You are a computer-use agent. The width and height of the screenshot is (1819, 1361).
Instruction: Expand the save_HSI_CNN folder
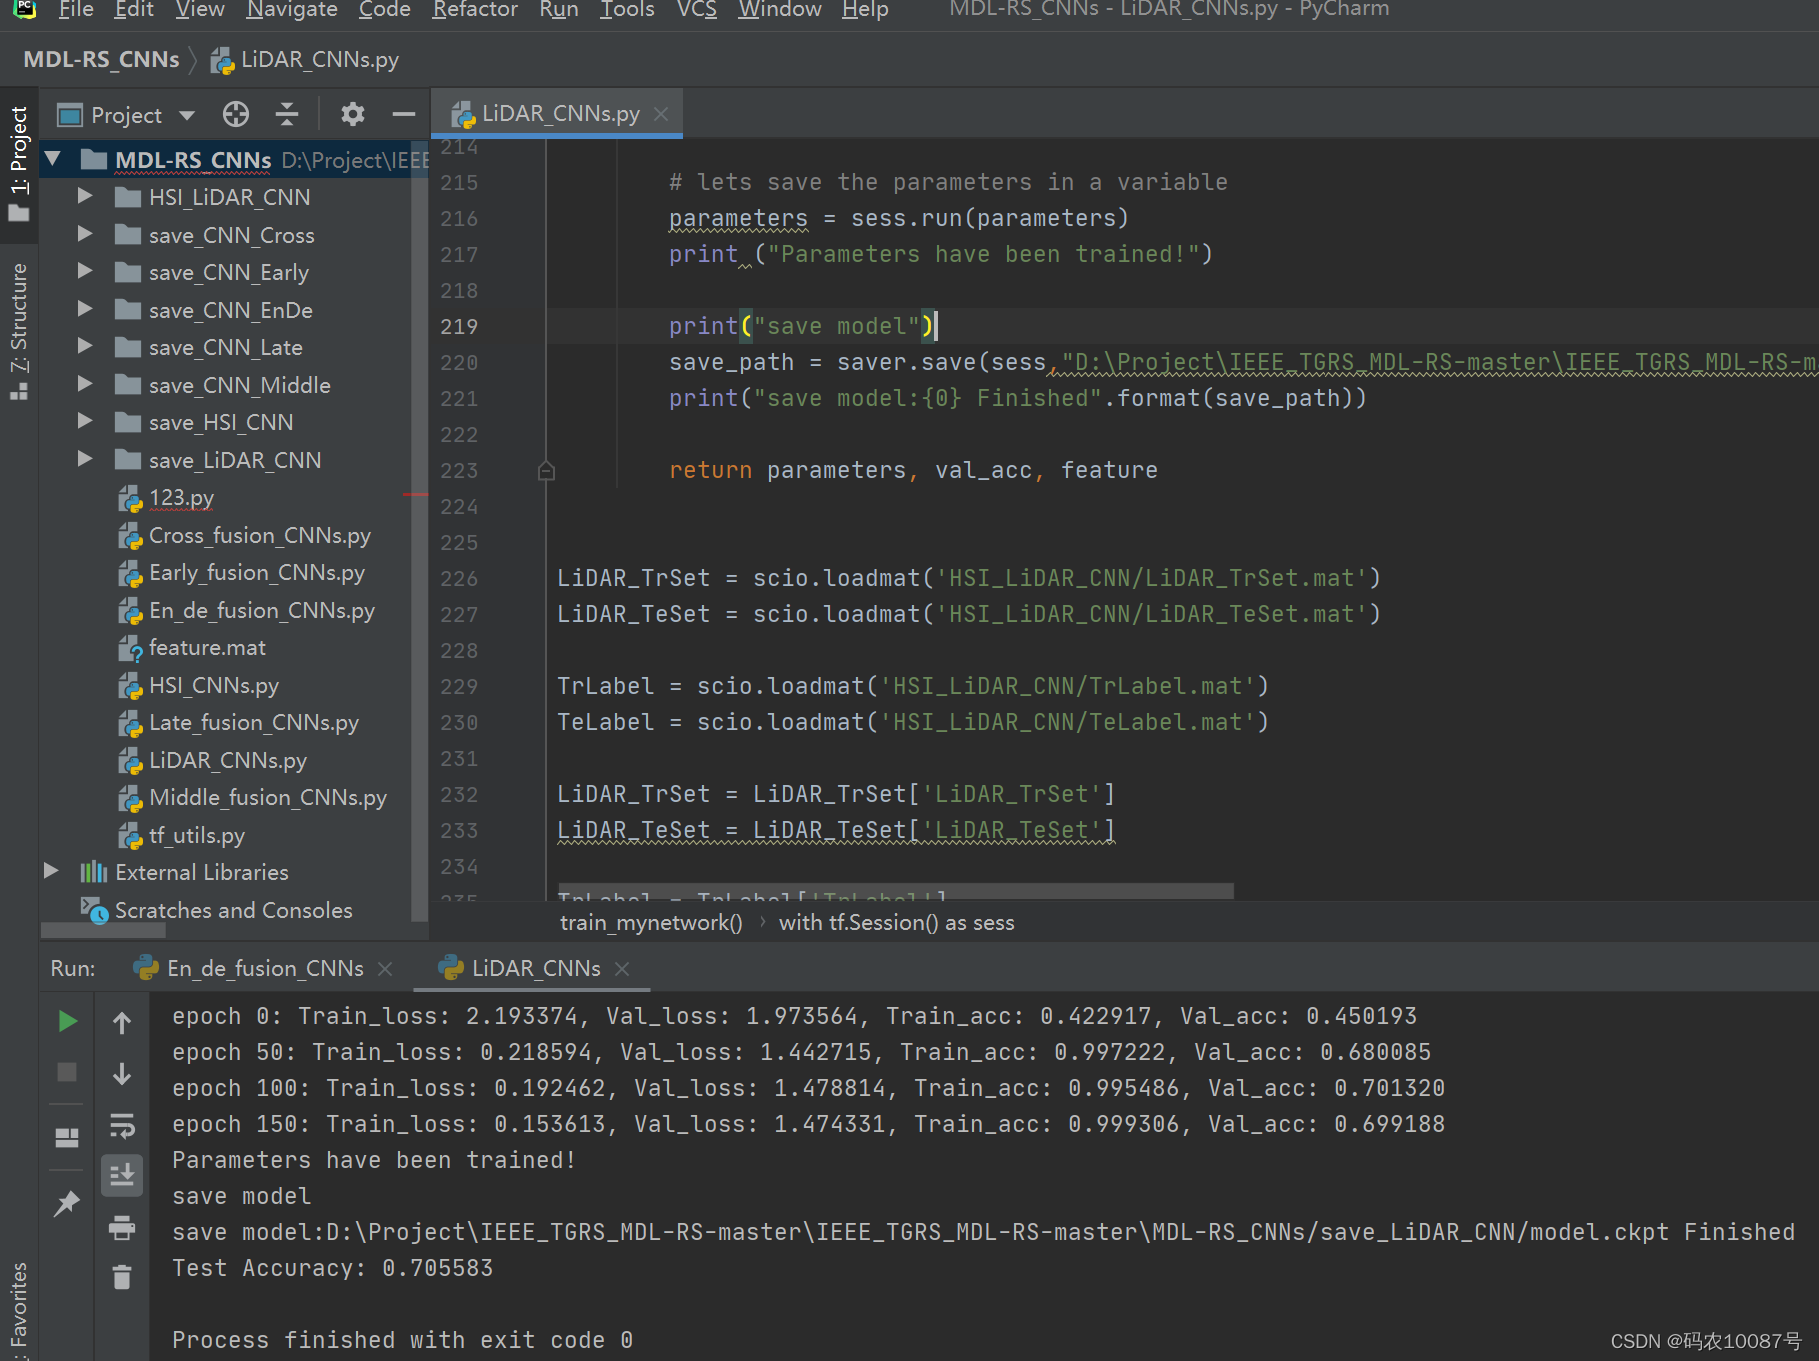[85, 421]
